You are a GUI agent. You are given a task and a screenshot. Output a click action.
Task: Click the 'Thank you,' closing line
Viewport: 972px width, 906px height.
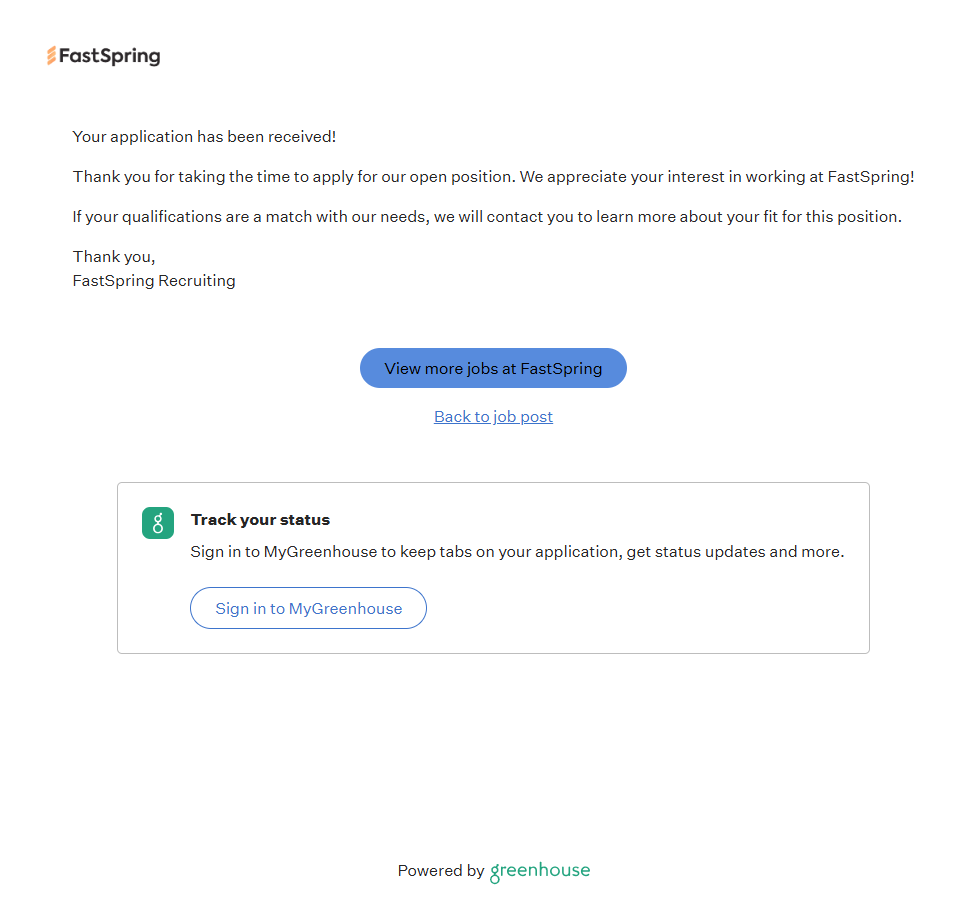tap(114, 257)
